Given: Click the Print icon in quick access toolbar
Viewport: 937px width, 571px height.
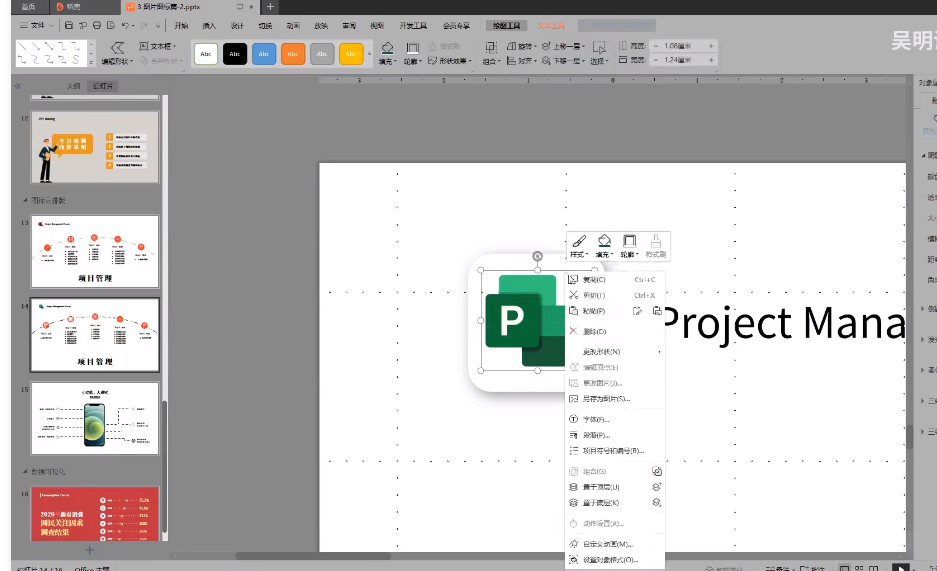Looking at the screenshot, I should tap(97, 25).
